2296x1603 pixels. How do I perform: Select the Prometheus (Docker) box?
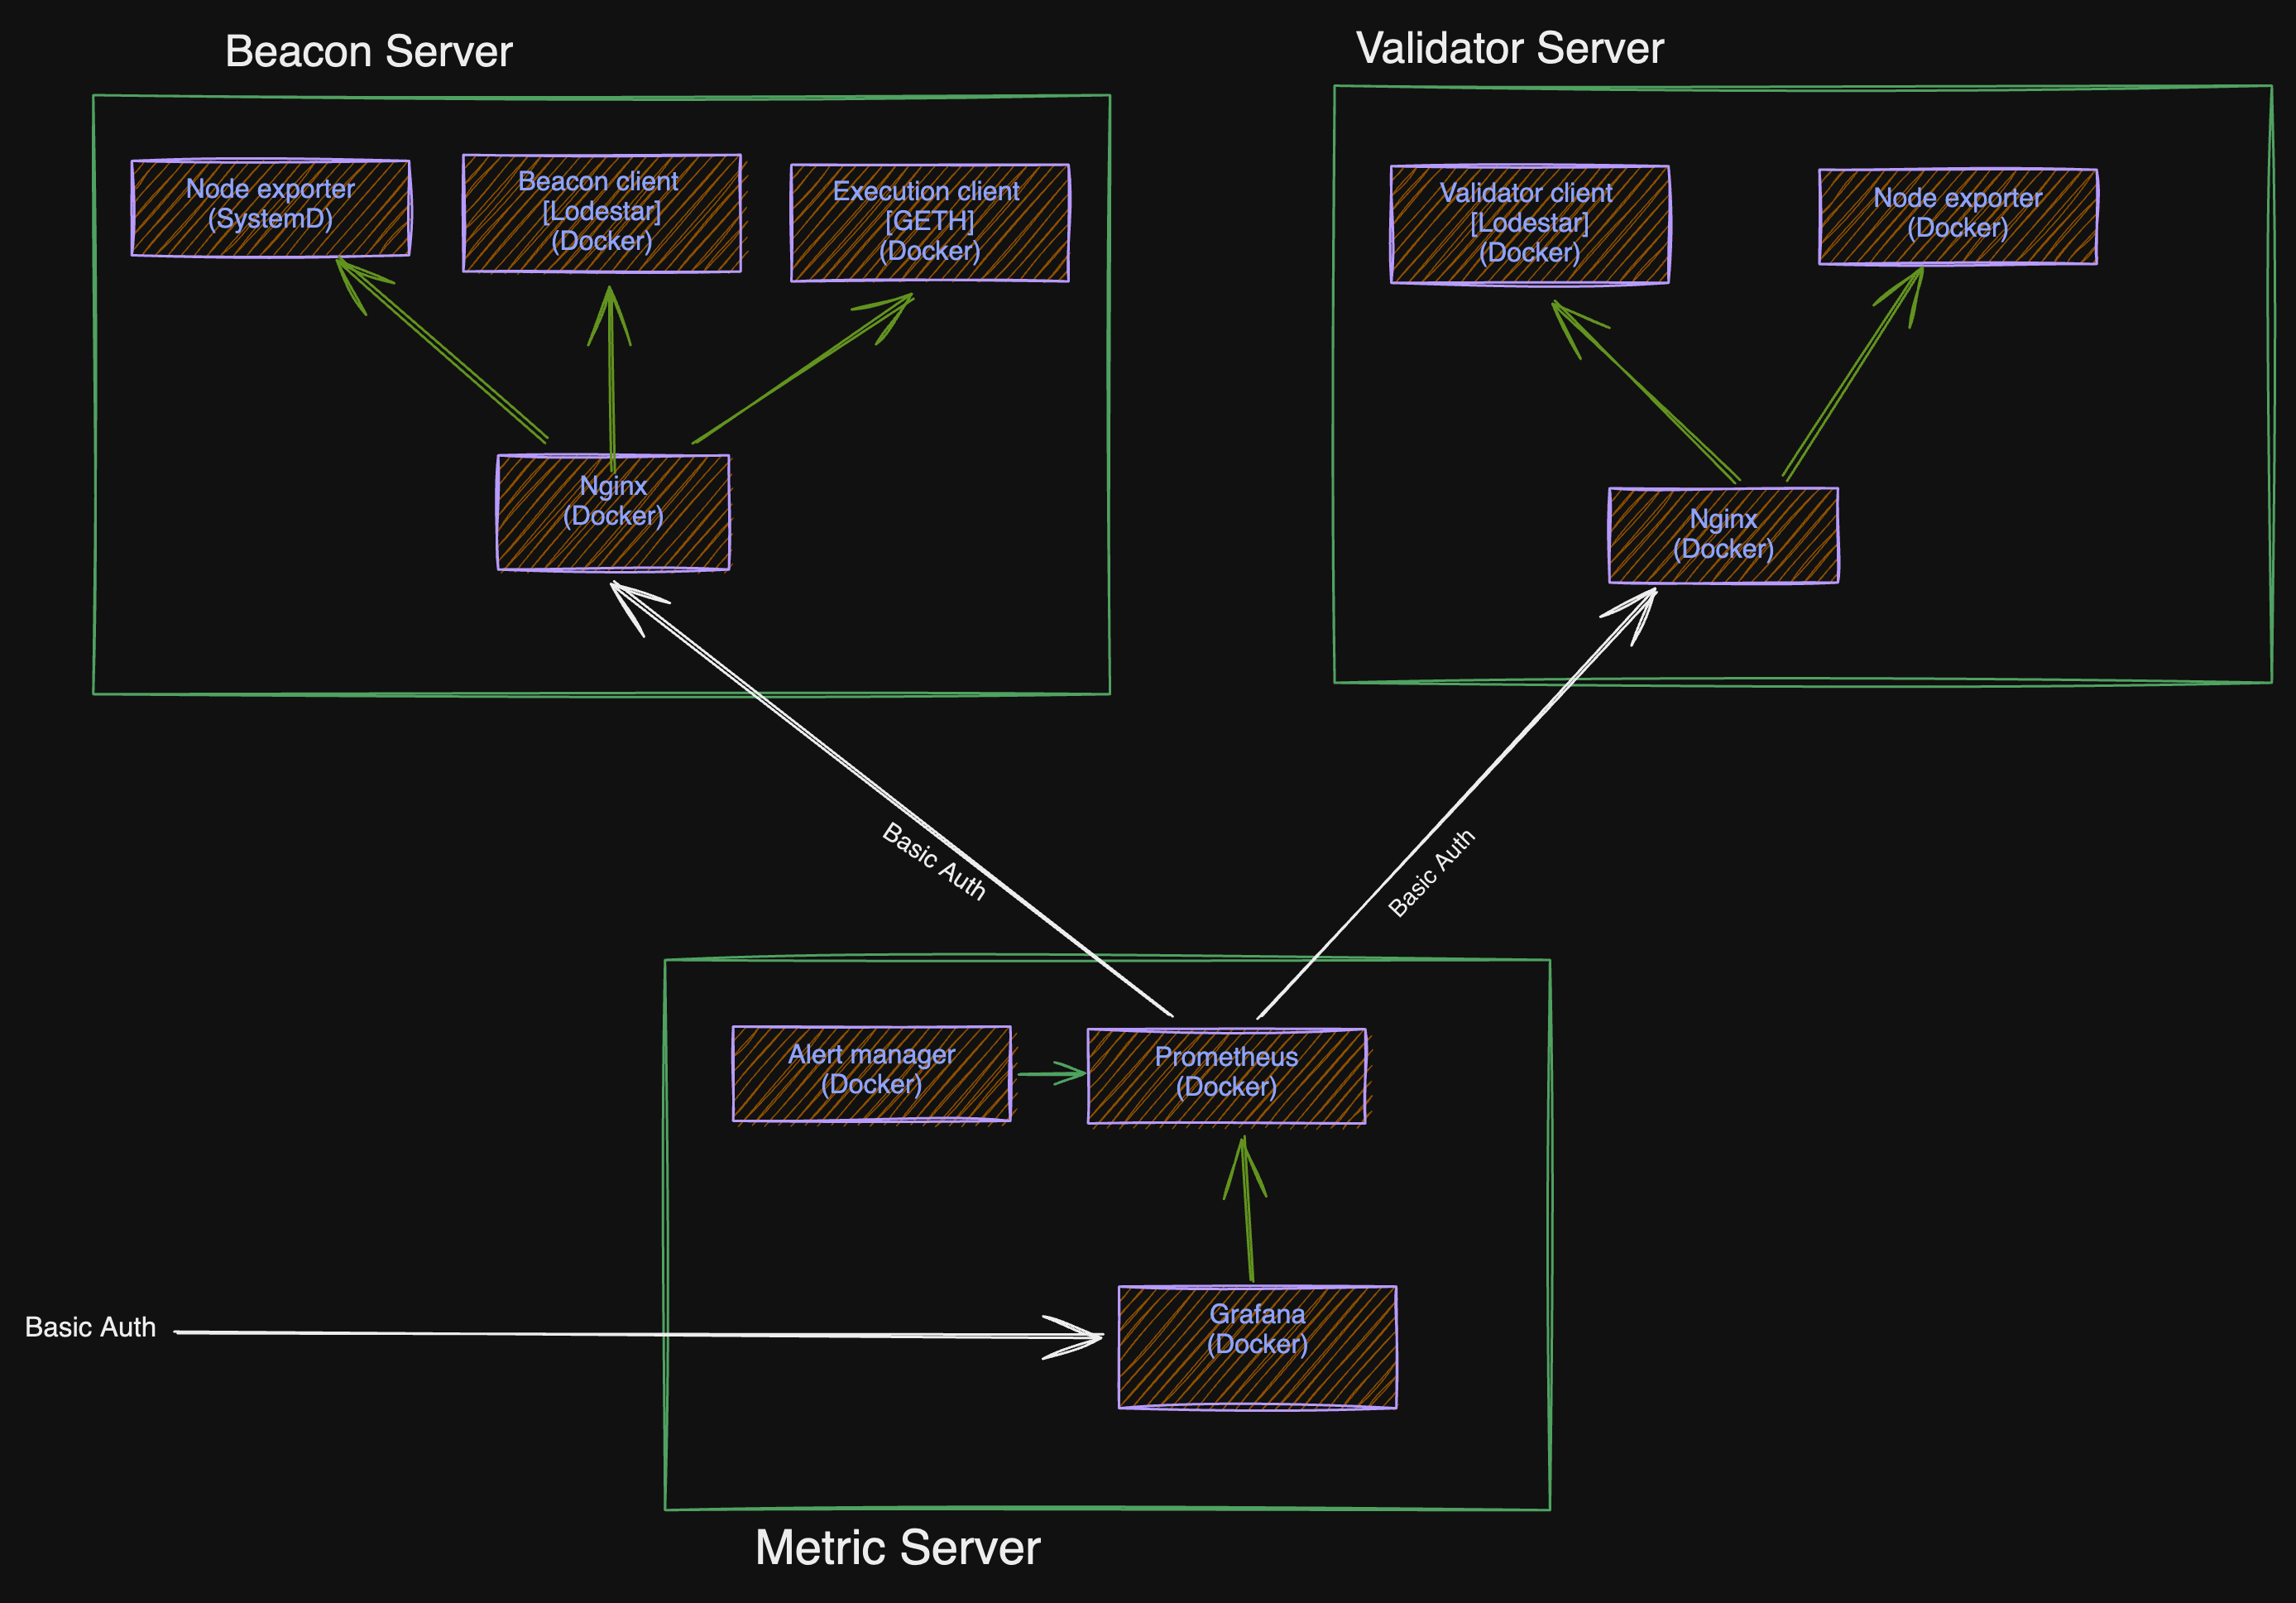pyautogui.click(x=1226, y=1076)
